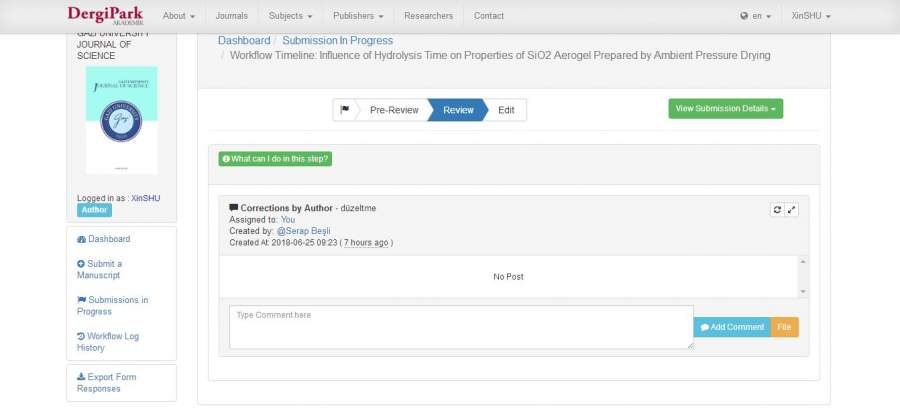Open the Submission In Progress breadcrumb
The height and width of the screenshot is (413, 900).
[x=338, y=41]
